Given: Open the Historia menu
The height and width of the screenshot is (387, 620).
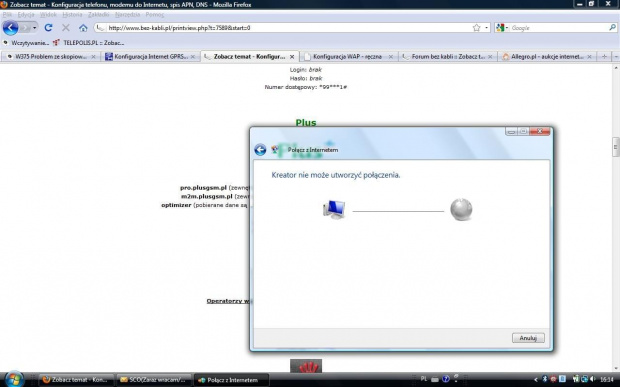Looking at the screenshot, I should click(x=72, y=15).
